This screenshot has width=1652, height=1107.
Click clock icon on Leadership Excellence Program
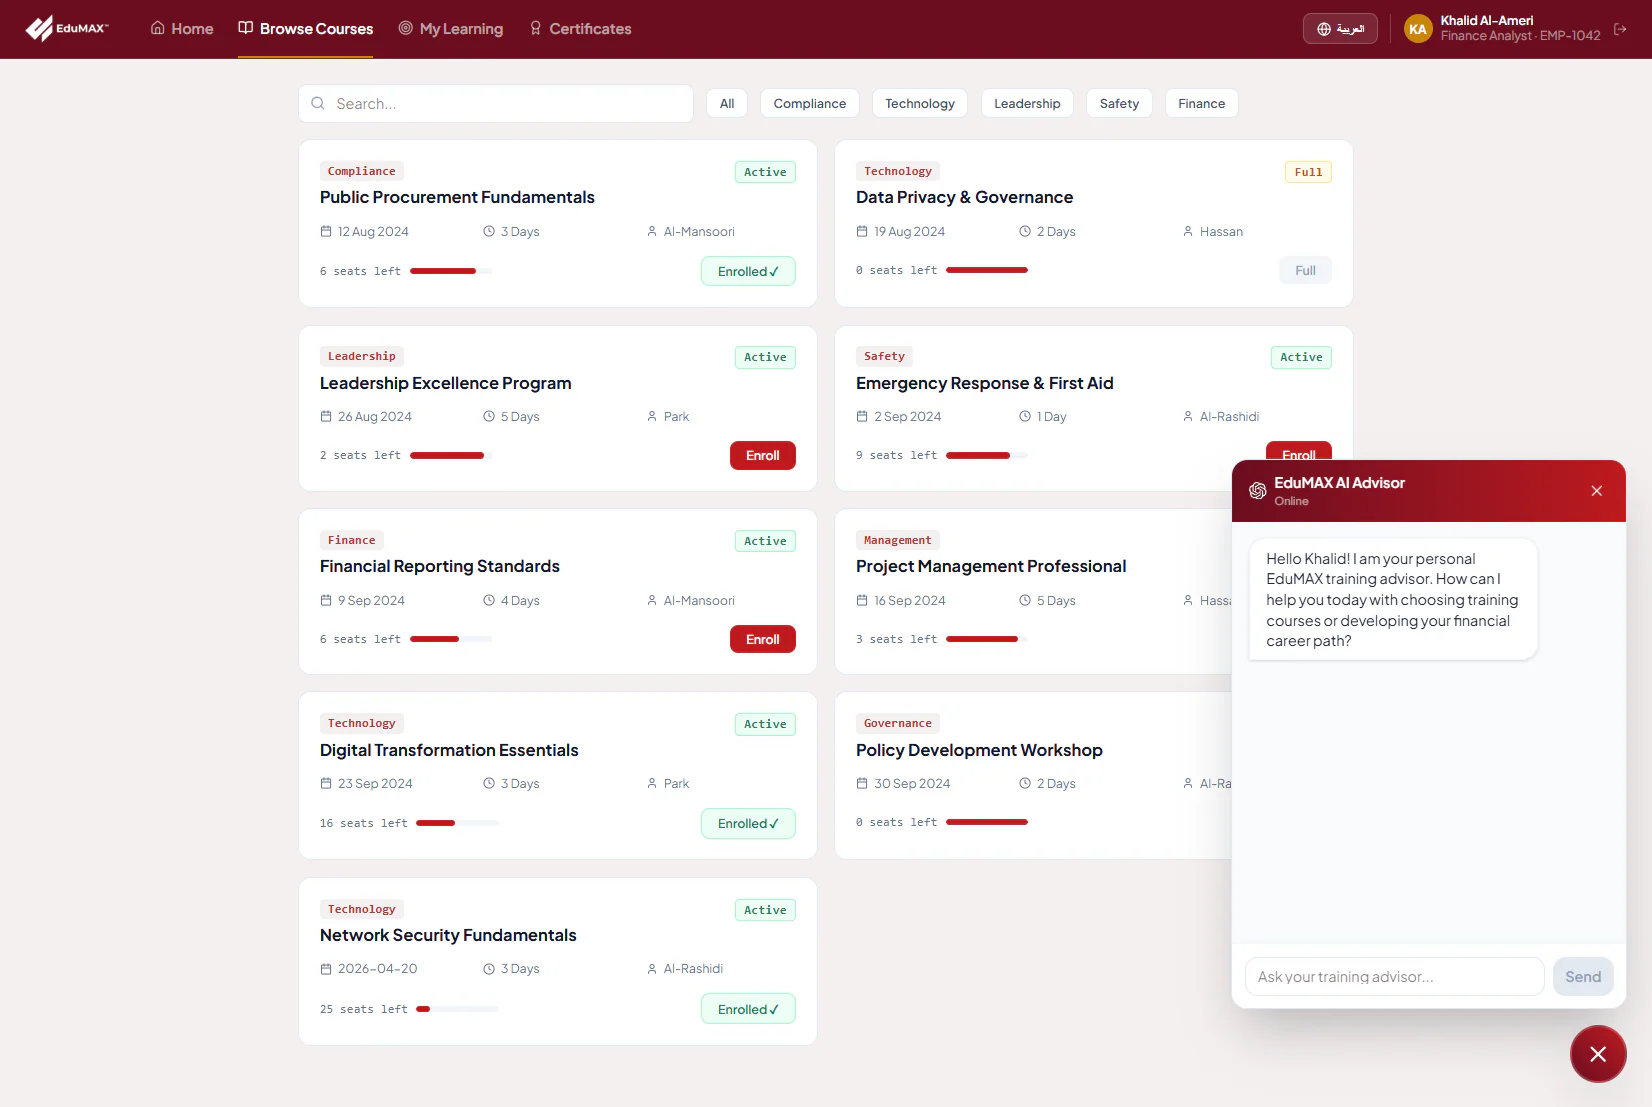(489, 416)
